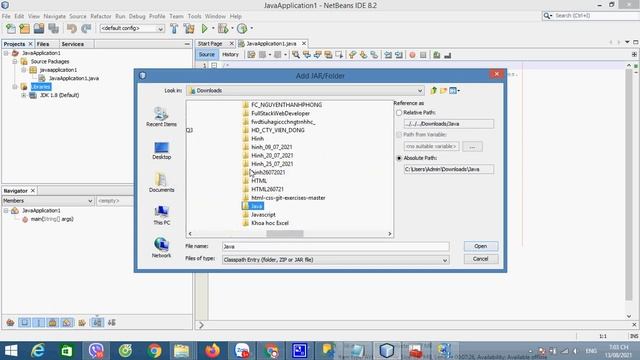Select the Relative Path radio button
Screen dimensions: 640x360
399,113
